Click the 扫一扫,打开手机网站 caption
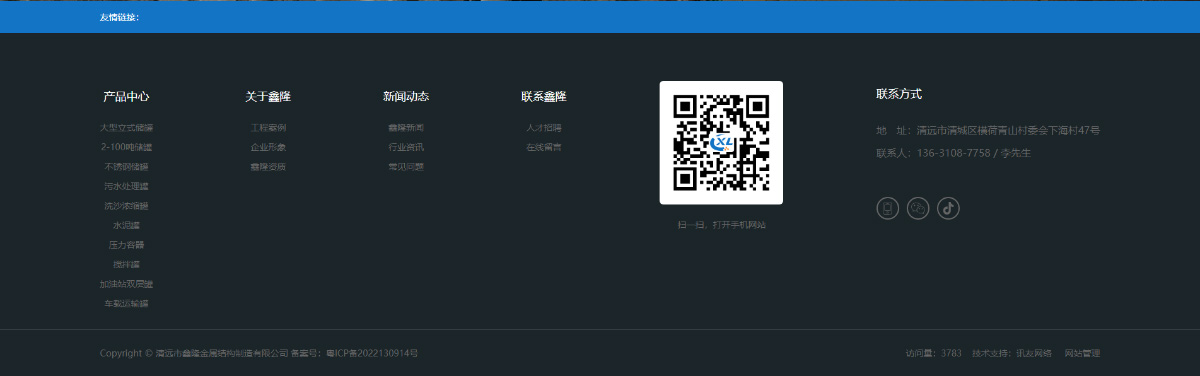 pyautogui.click(x=721, y=225)
